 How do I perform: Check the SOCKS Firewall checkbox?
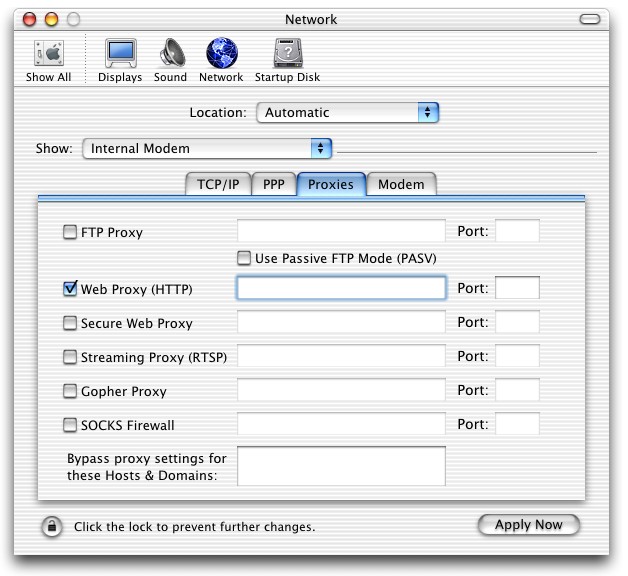point(70,425)
